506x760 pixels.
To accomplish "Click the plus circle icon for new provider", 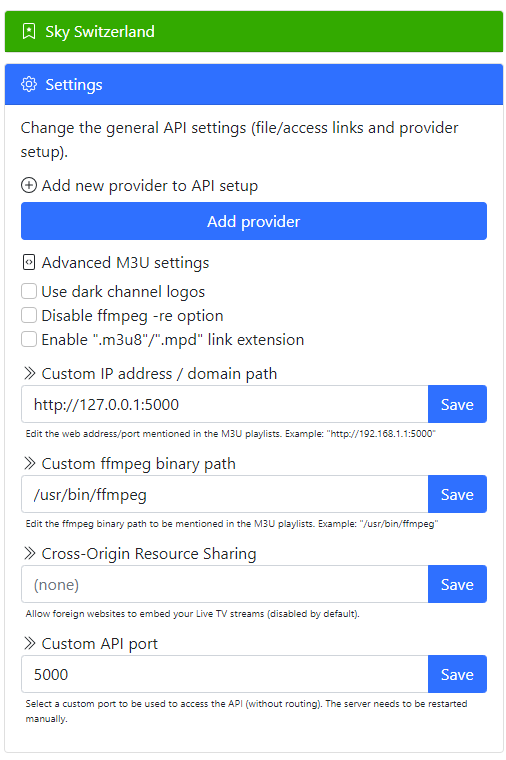I will 29,185.
